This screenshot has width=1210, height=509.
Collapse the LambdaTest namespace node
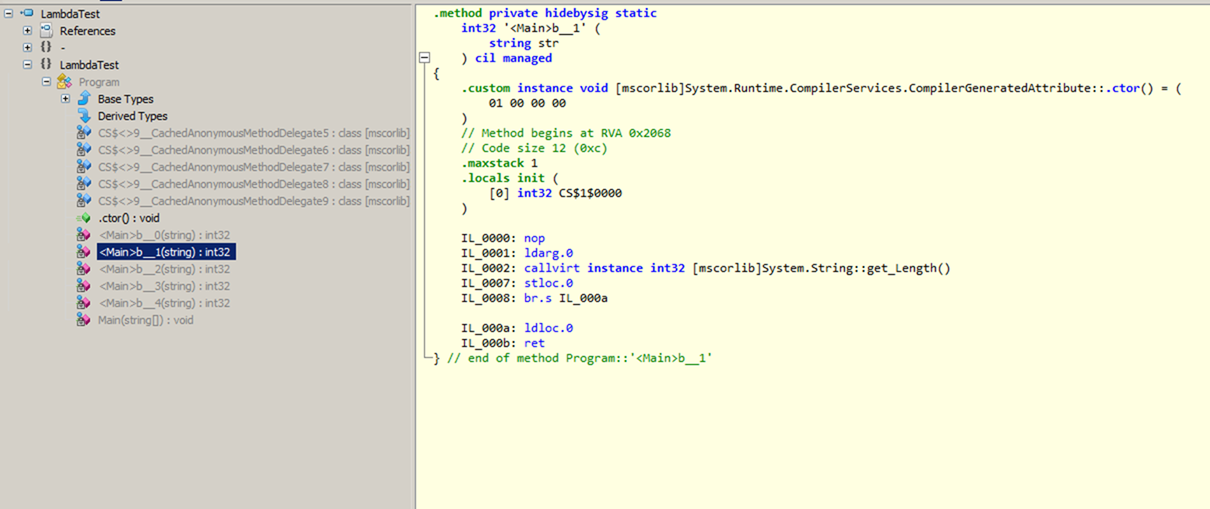[28, 65]
